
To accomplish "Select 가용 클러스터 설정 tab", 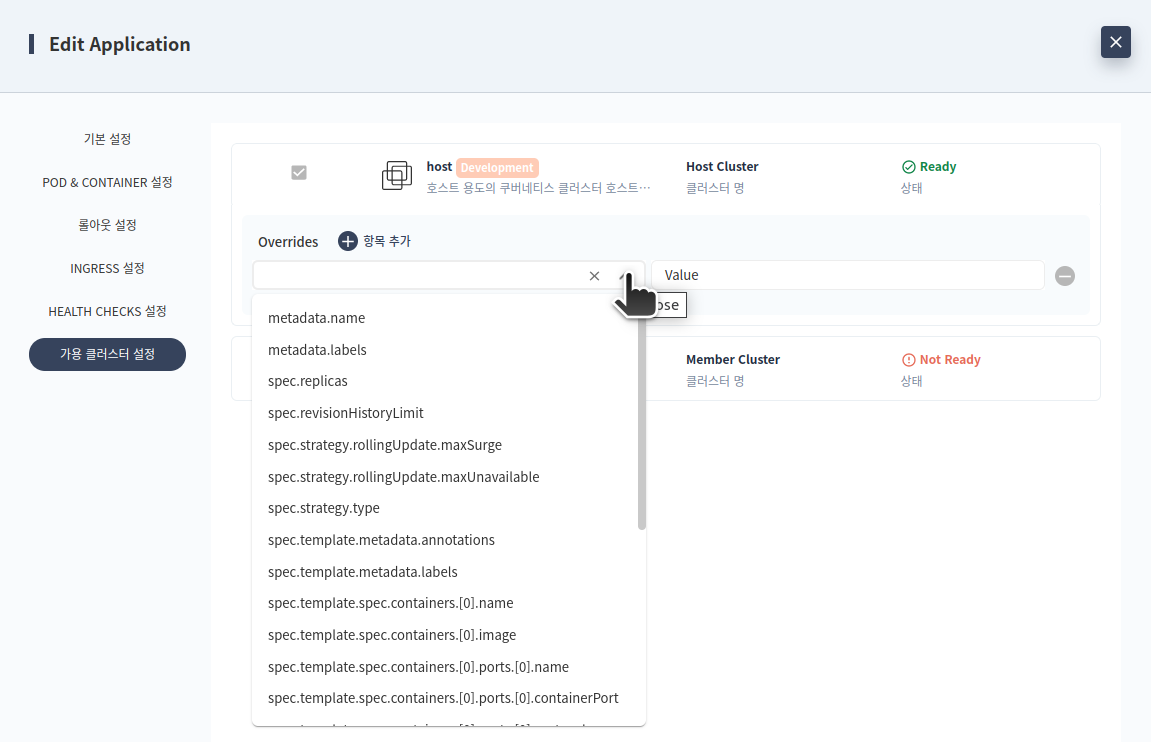I will 107,354.
